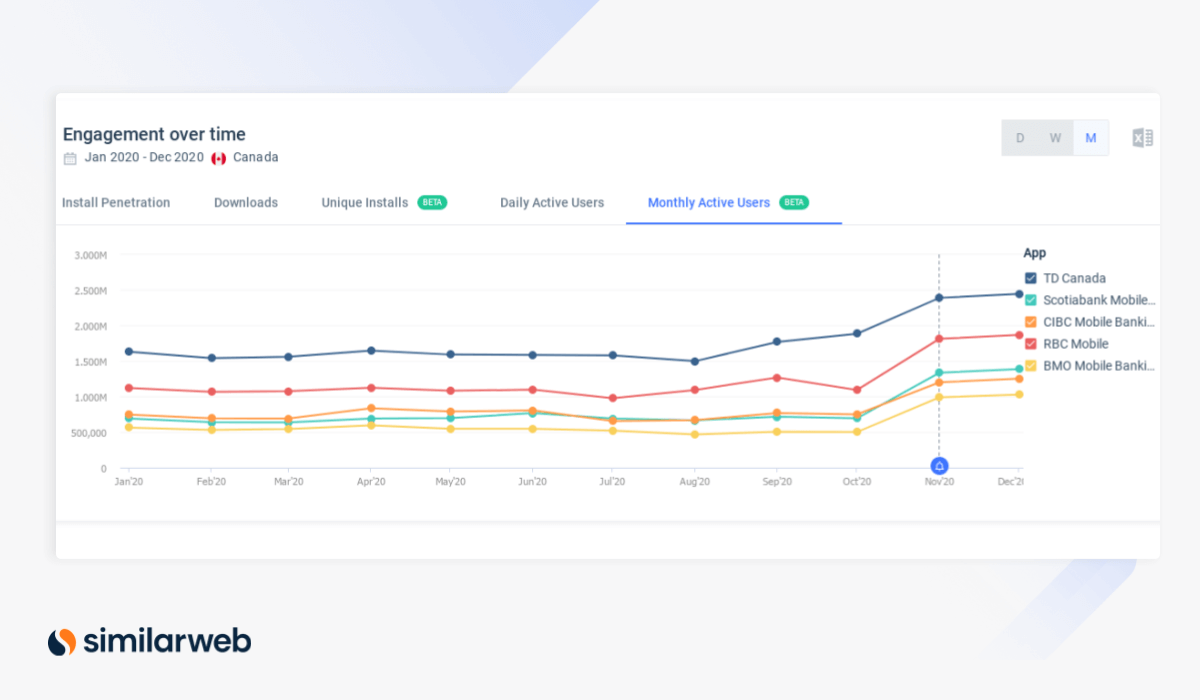
Task: Uncheck the TD Canada legend checkbox
Action: tap(1031, 278)
